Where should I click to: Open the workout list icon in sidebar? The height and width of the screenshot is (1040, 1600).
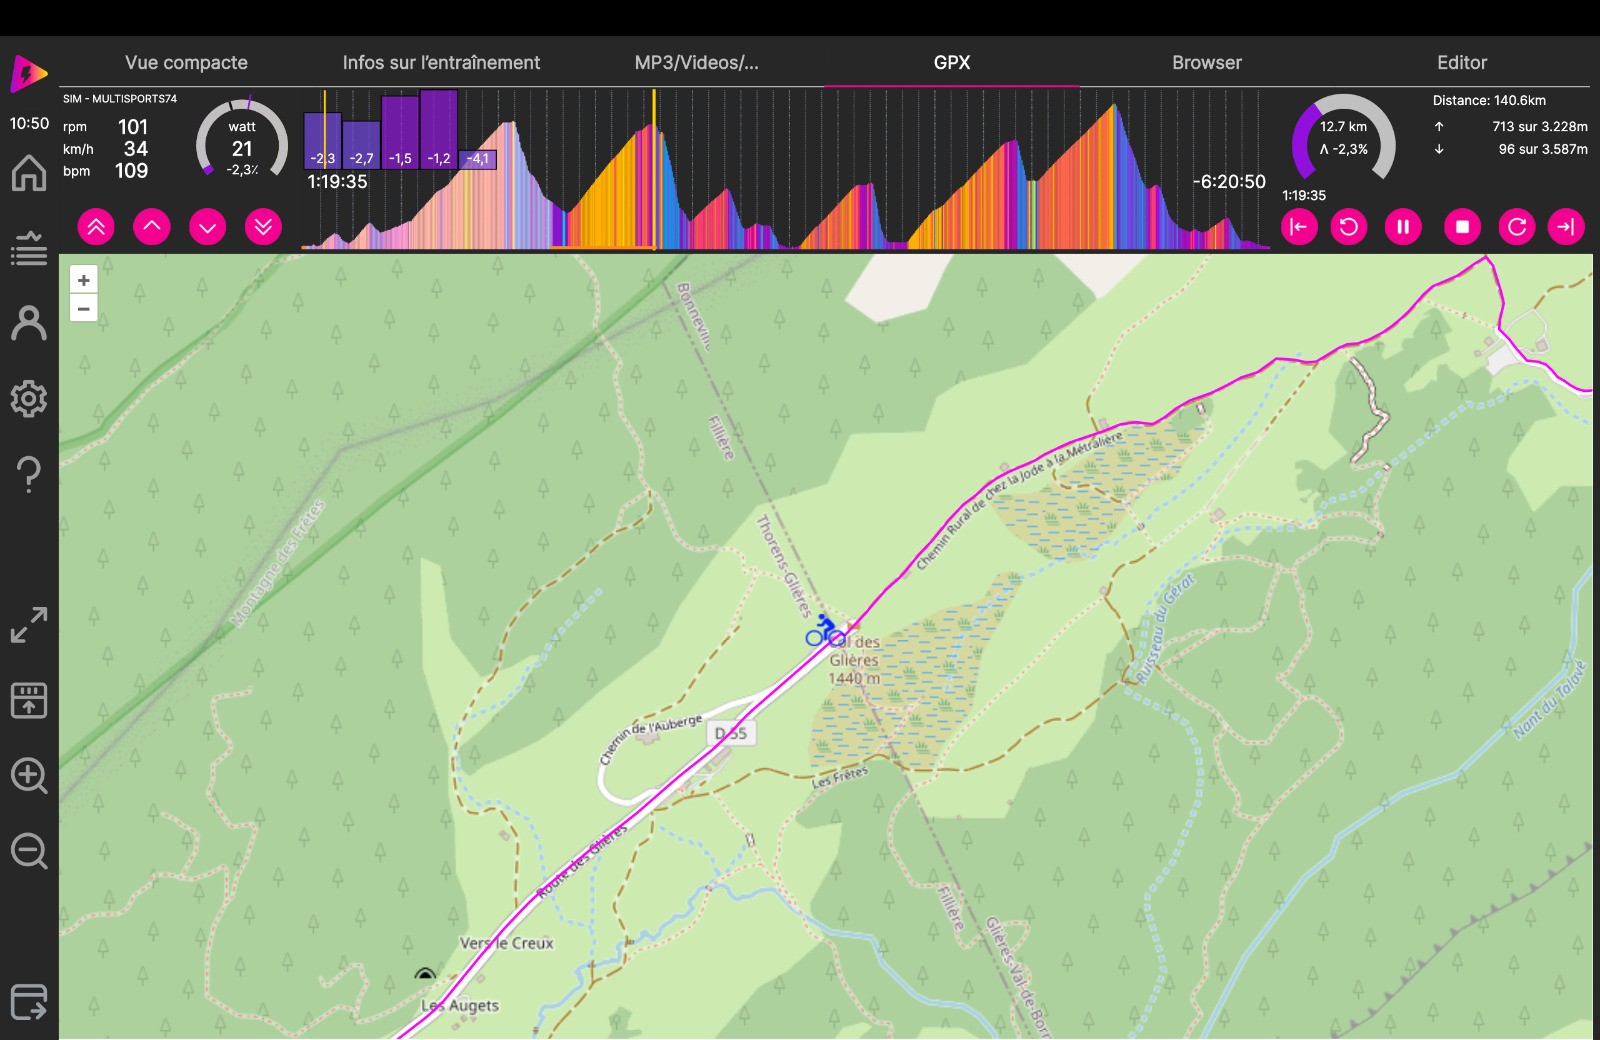(x=29, y=248)
